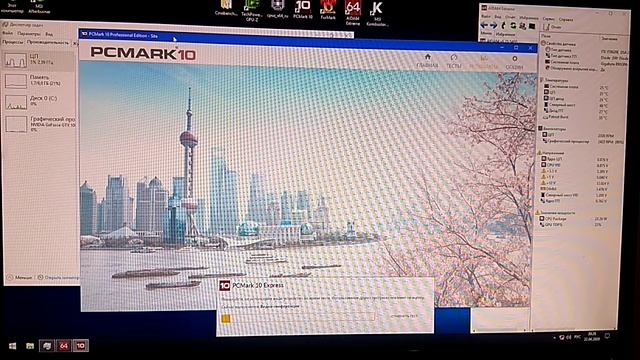The image size is (640, 360).
Task: Open PCMark 10 Results (Результаты) section
Action: click(x=483, y=62)
